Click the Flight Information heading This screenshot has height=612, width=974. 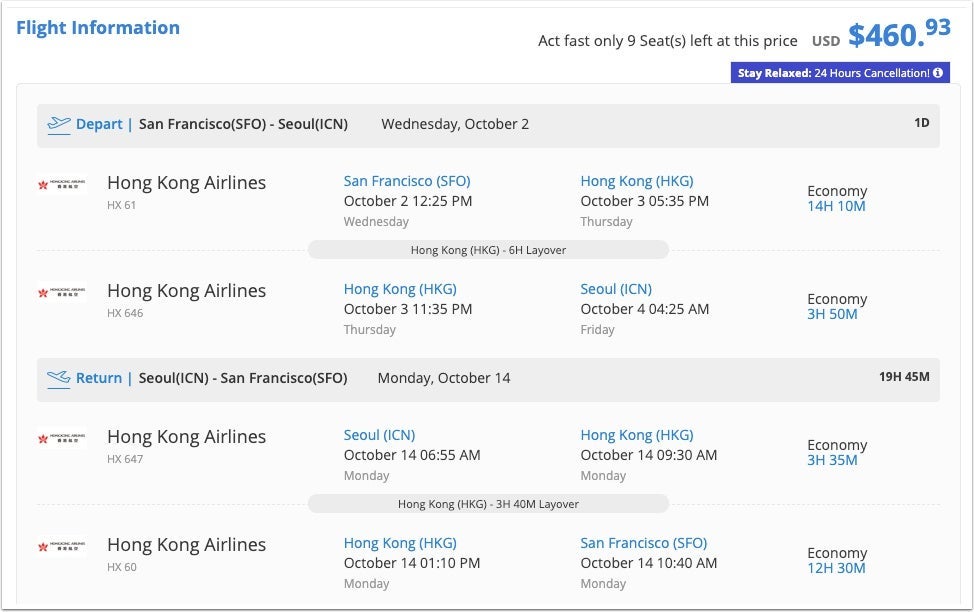tap(98, 28)
